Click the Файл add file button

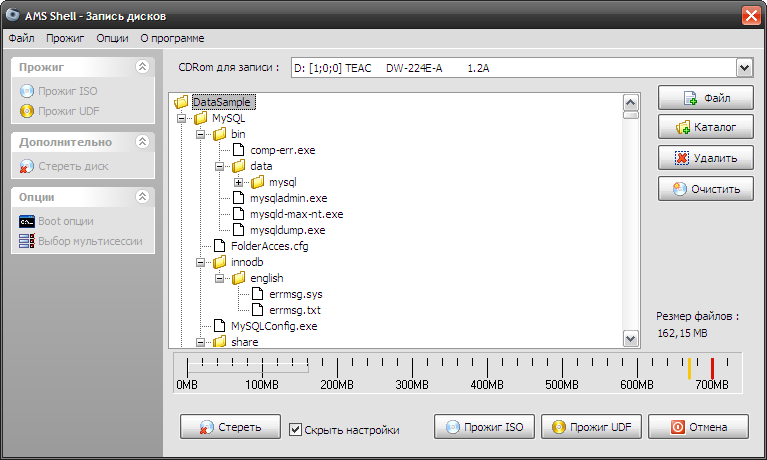coord(705,98)
